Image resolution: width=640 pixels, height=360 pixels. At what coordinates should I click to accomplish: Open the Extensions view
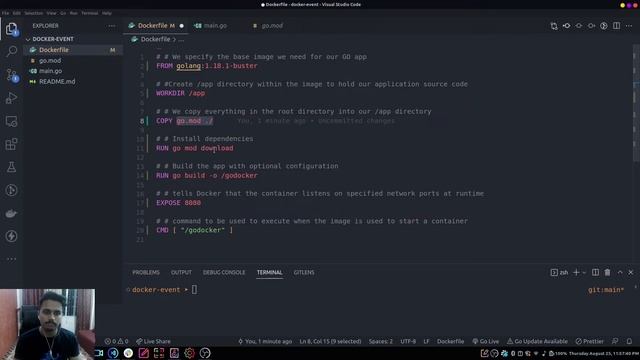click(11, 144)
